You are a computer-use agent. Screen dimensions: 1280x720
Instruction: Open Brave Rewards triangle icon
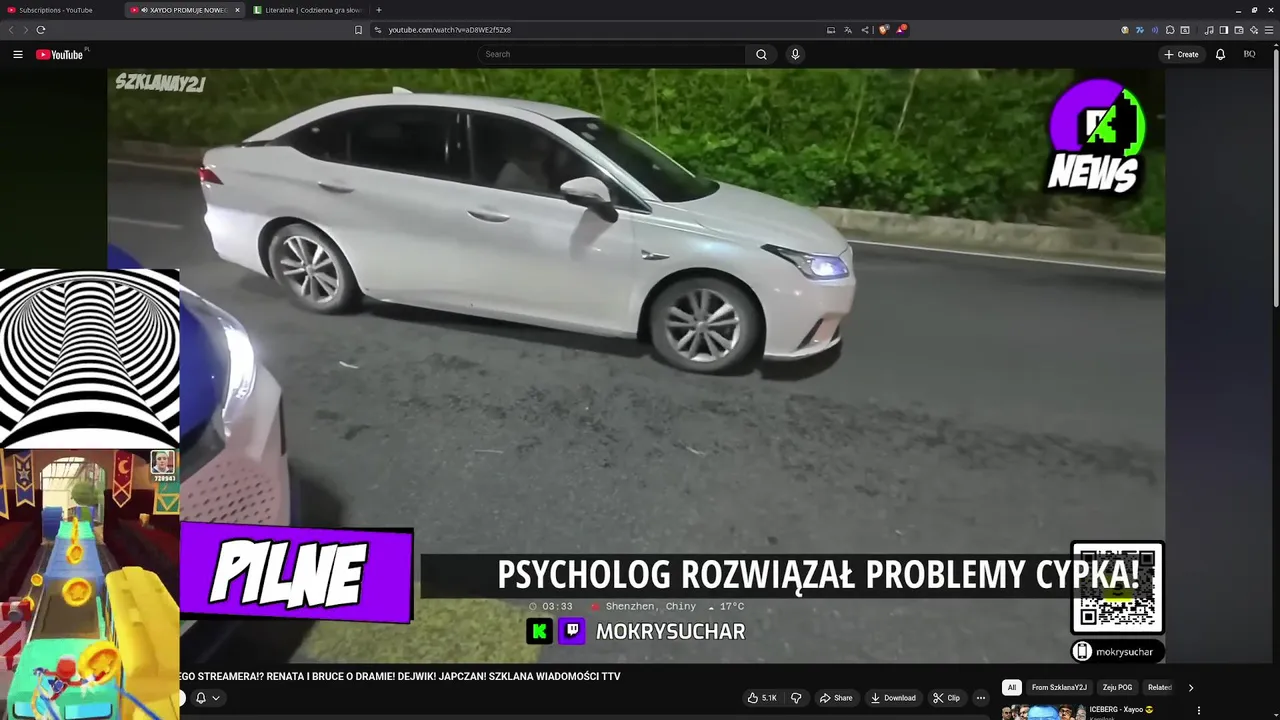pos(900,30)
